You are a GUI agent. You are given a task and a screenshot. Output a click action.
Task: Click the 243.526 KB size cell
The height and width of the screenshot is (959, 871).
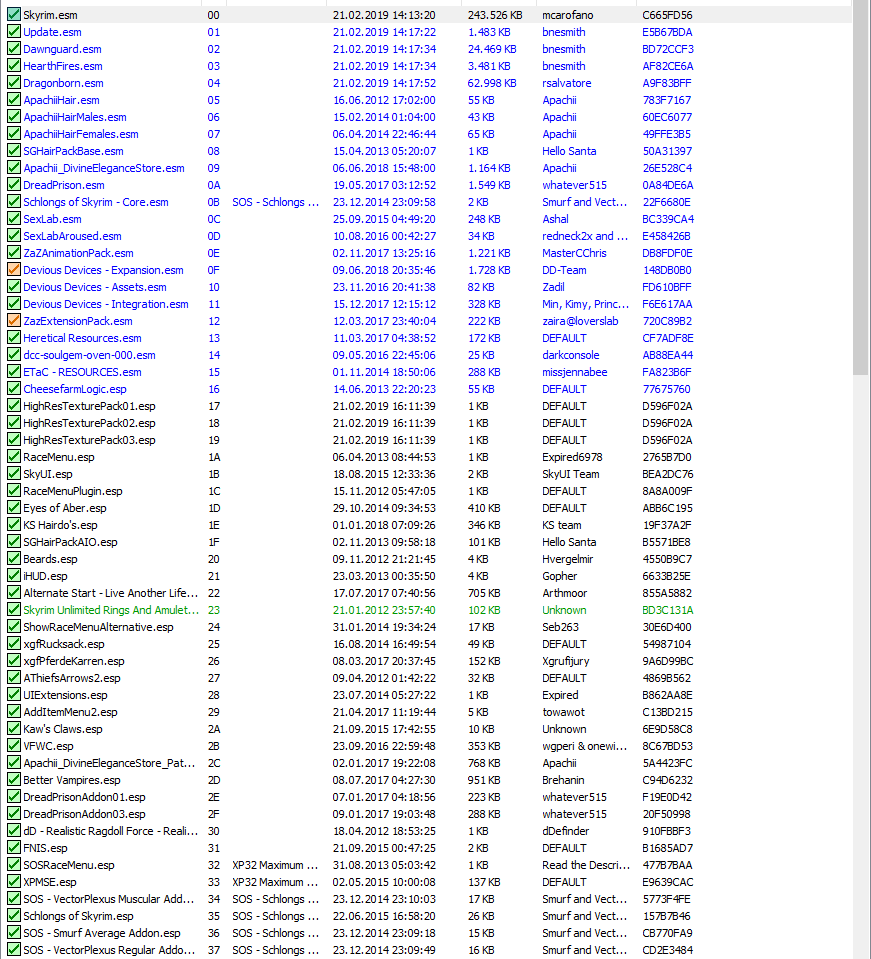click(495, 15)
